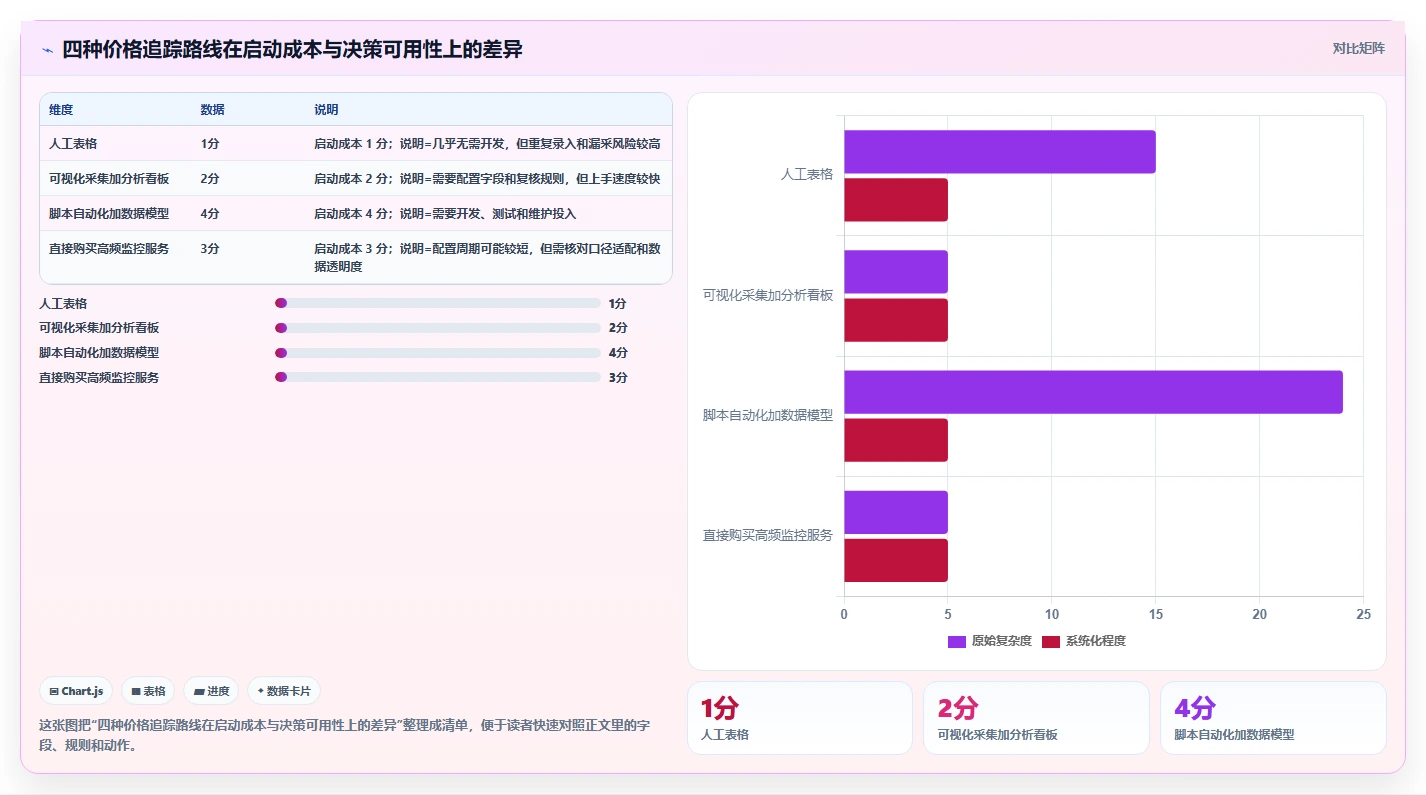This screenshot has width=1426, height=795.
Task: Click the main heading 四种价格追踪路线
Action: [x=292, y=49]
